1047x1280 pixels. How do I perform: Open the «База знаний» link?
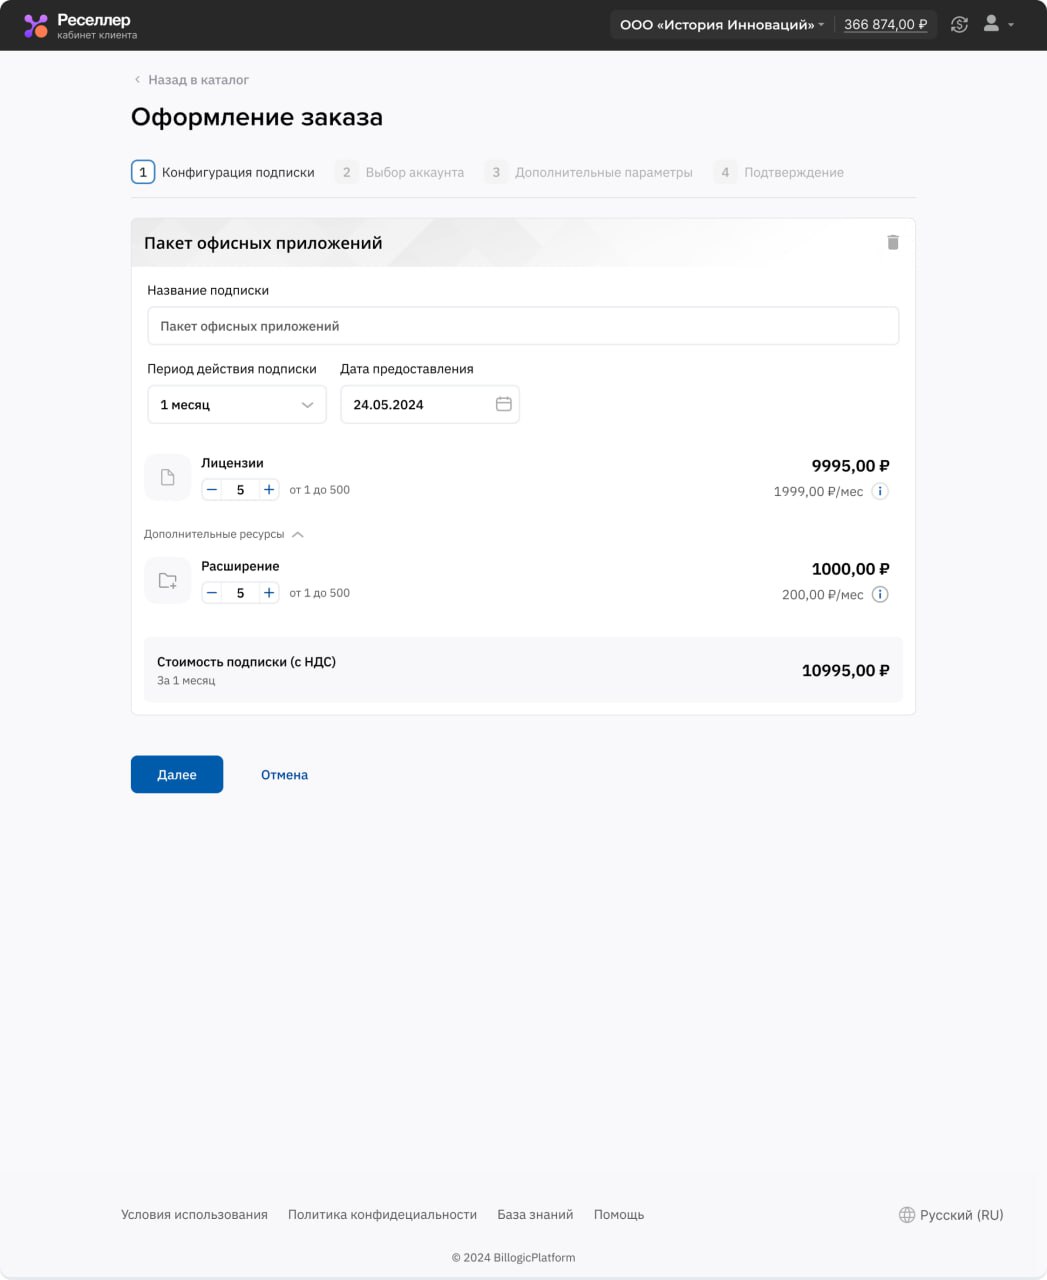[534, 1214]
